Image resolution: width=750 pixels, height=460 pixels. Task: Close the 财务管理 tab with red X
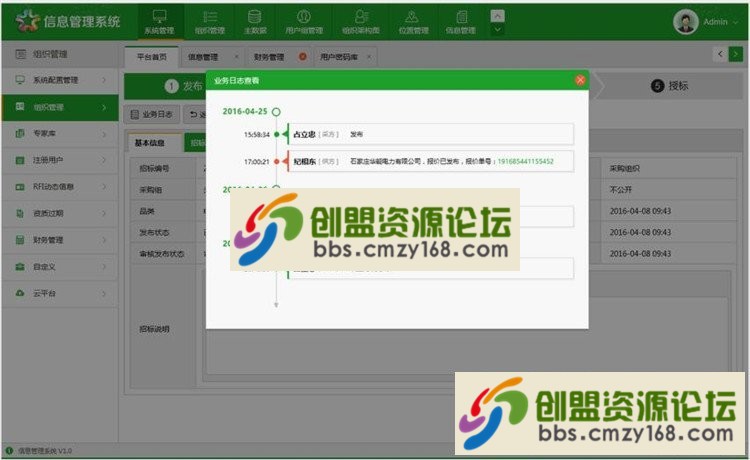(302, 56)
